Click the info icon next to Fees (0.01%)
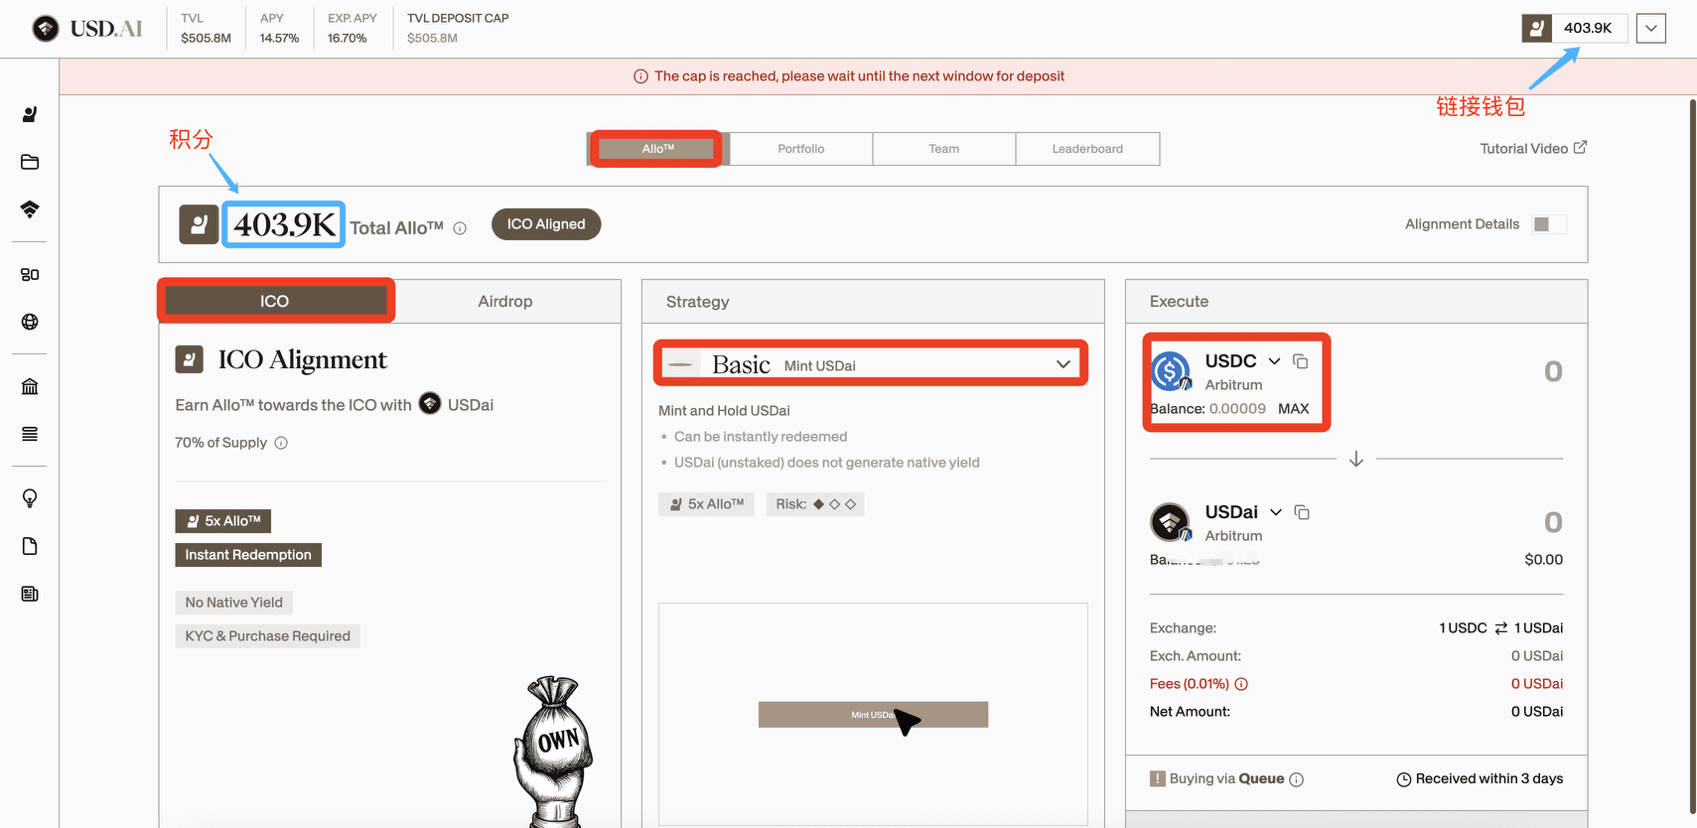The width and height of the screenshot is (1697, 828). click(x=1241, y=684)
